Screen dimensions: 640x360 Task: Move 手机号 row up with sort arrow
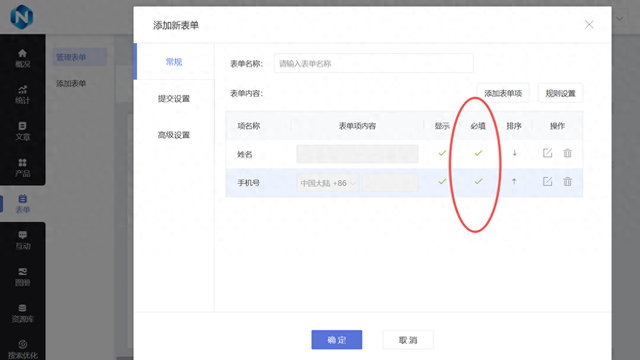(514, 182)
